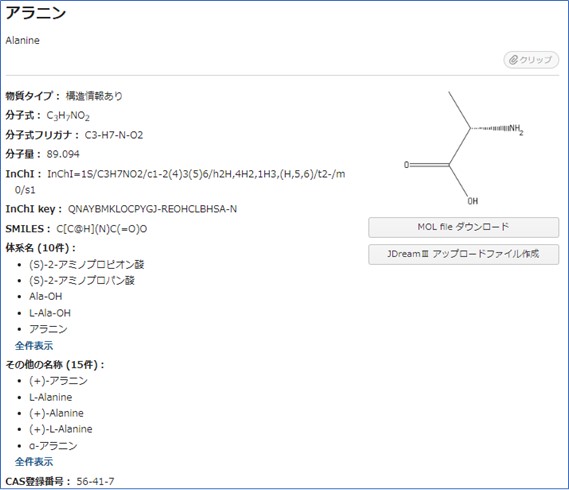Show all 体系名 entries via 全件表示
569x490 pixels.
(34, 346)
